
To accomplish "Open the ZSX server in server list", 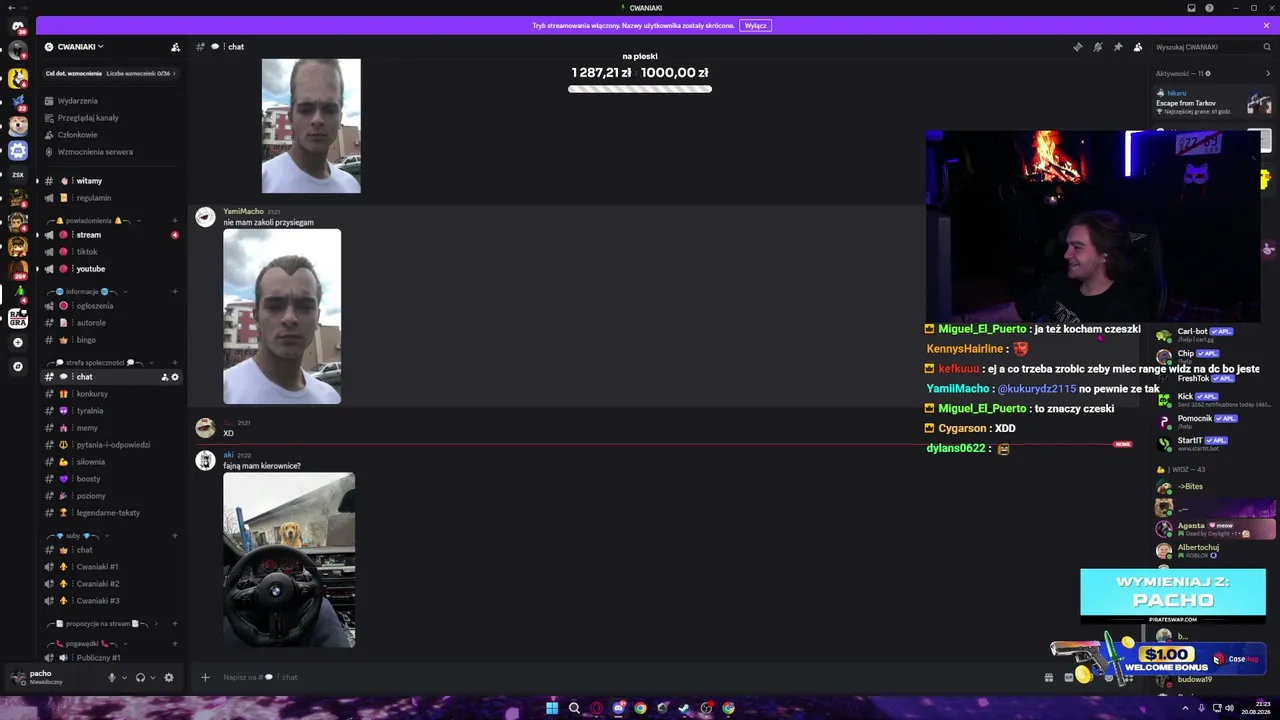I will pyautogui.click(x=18, y=174).
